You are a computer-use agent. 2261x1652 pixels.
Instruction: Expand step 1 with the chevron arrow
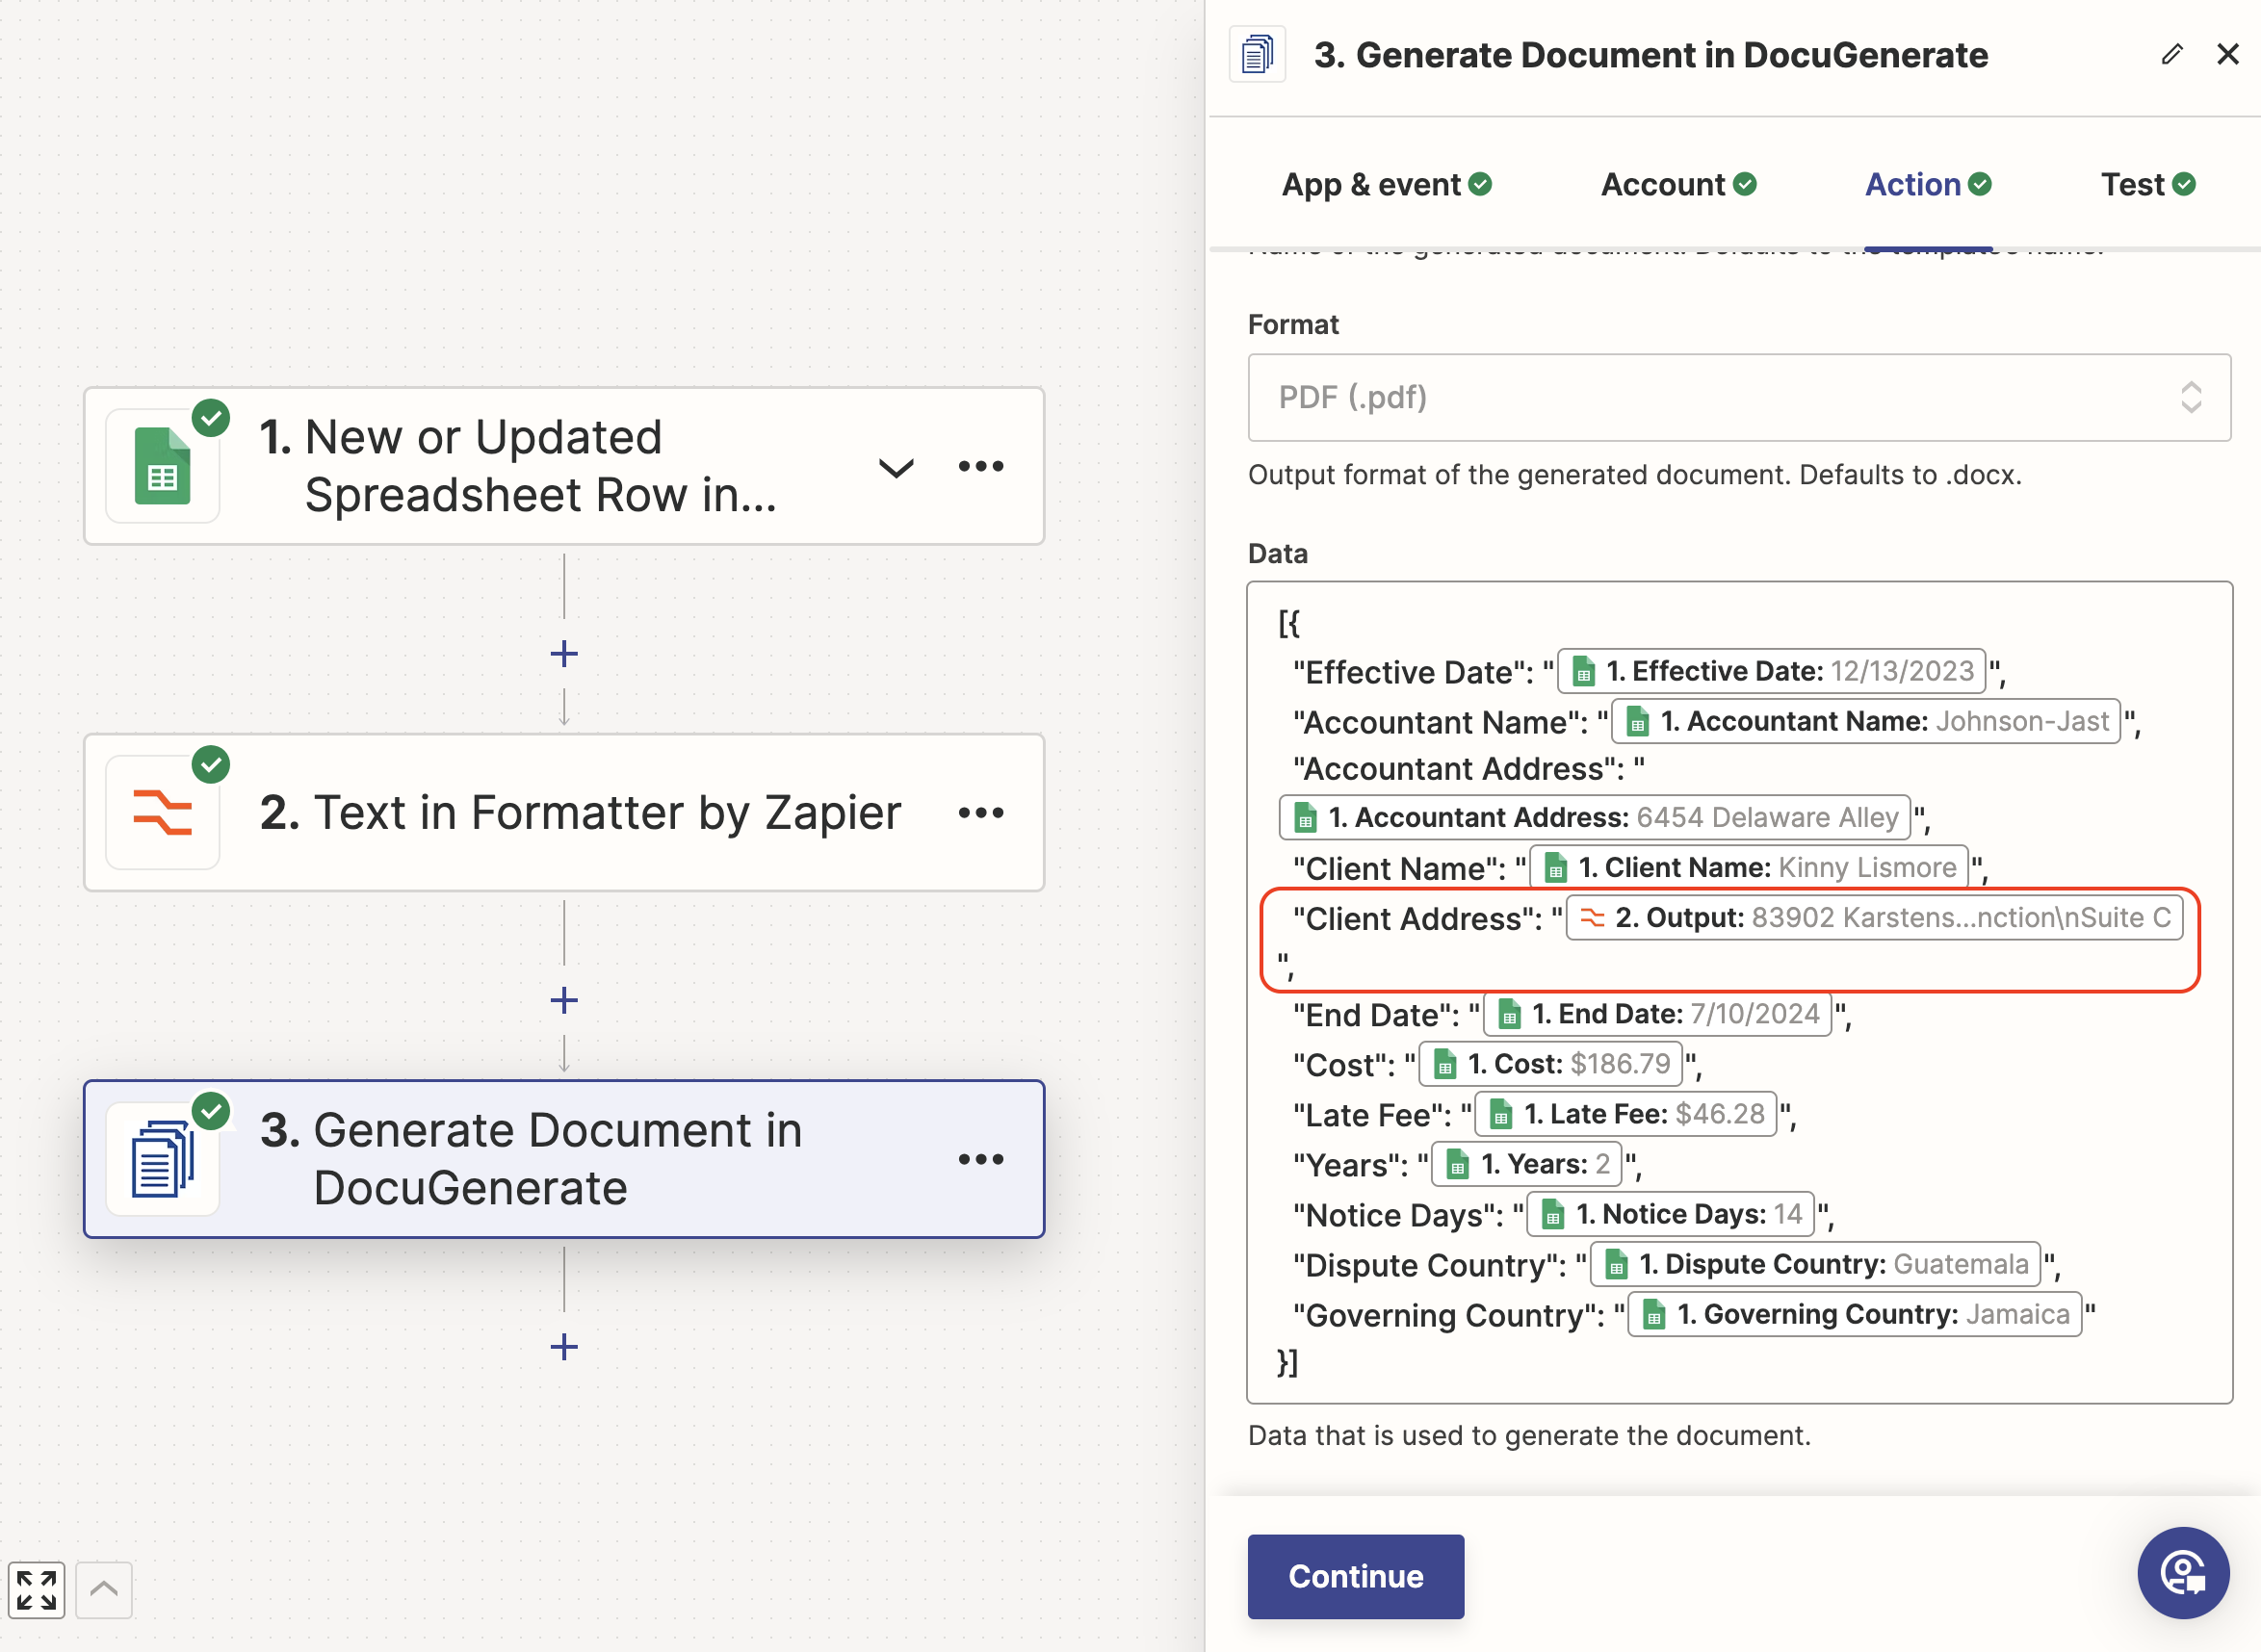click(896, 468)
